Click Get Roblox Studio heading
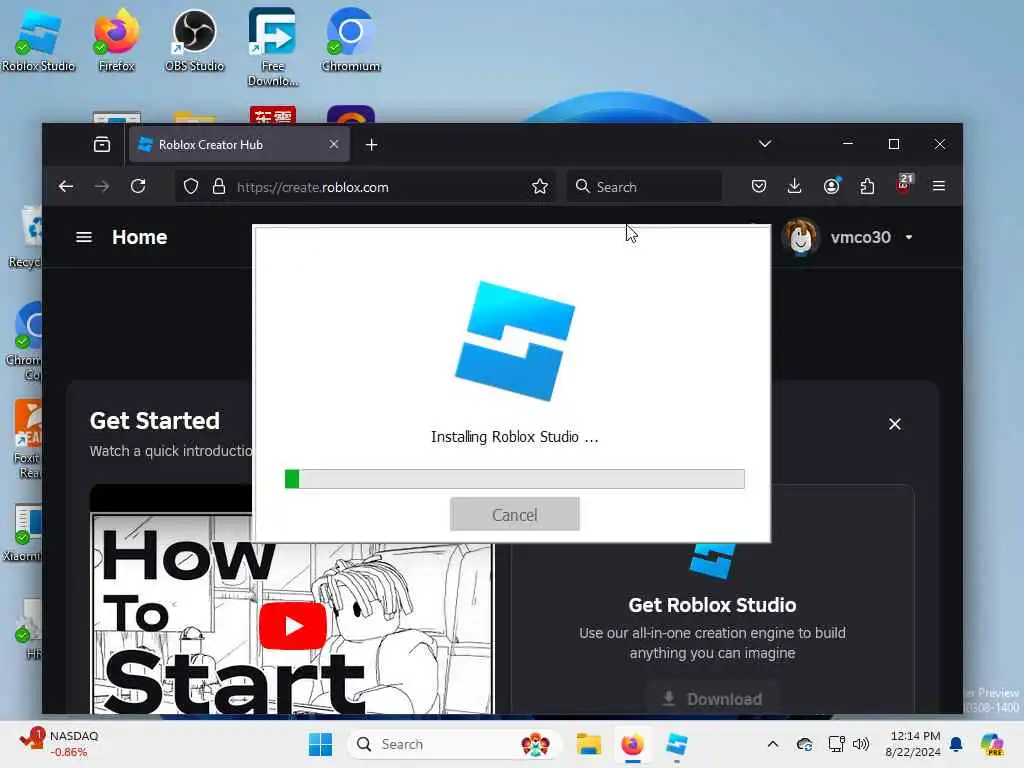This screenshot has height=768, width=1024. 712,605
